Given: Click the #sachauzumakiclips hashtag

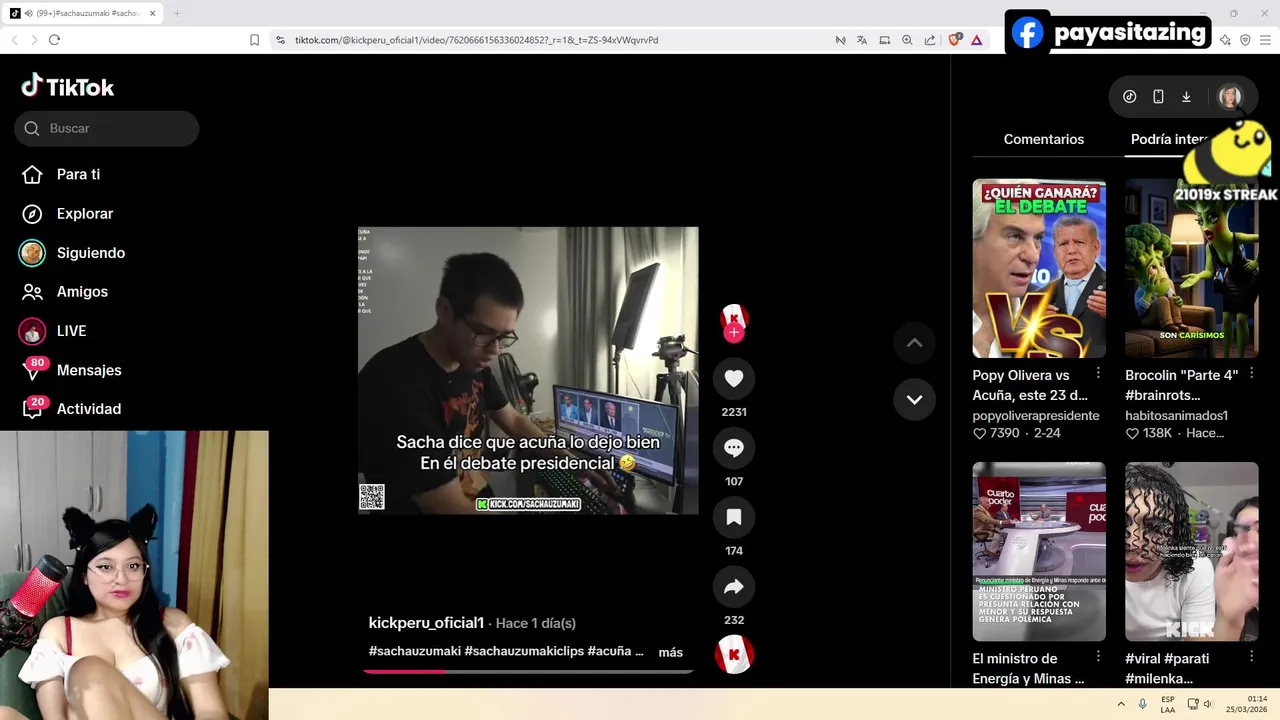Looking at the screenshot, I should point(524,651).
